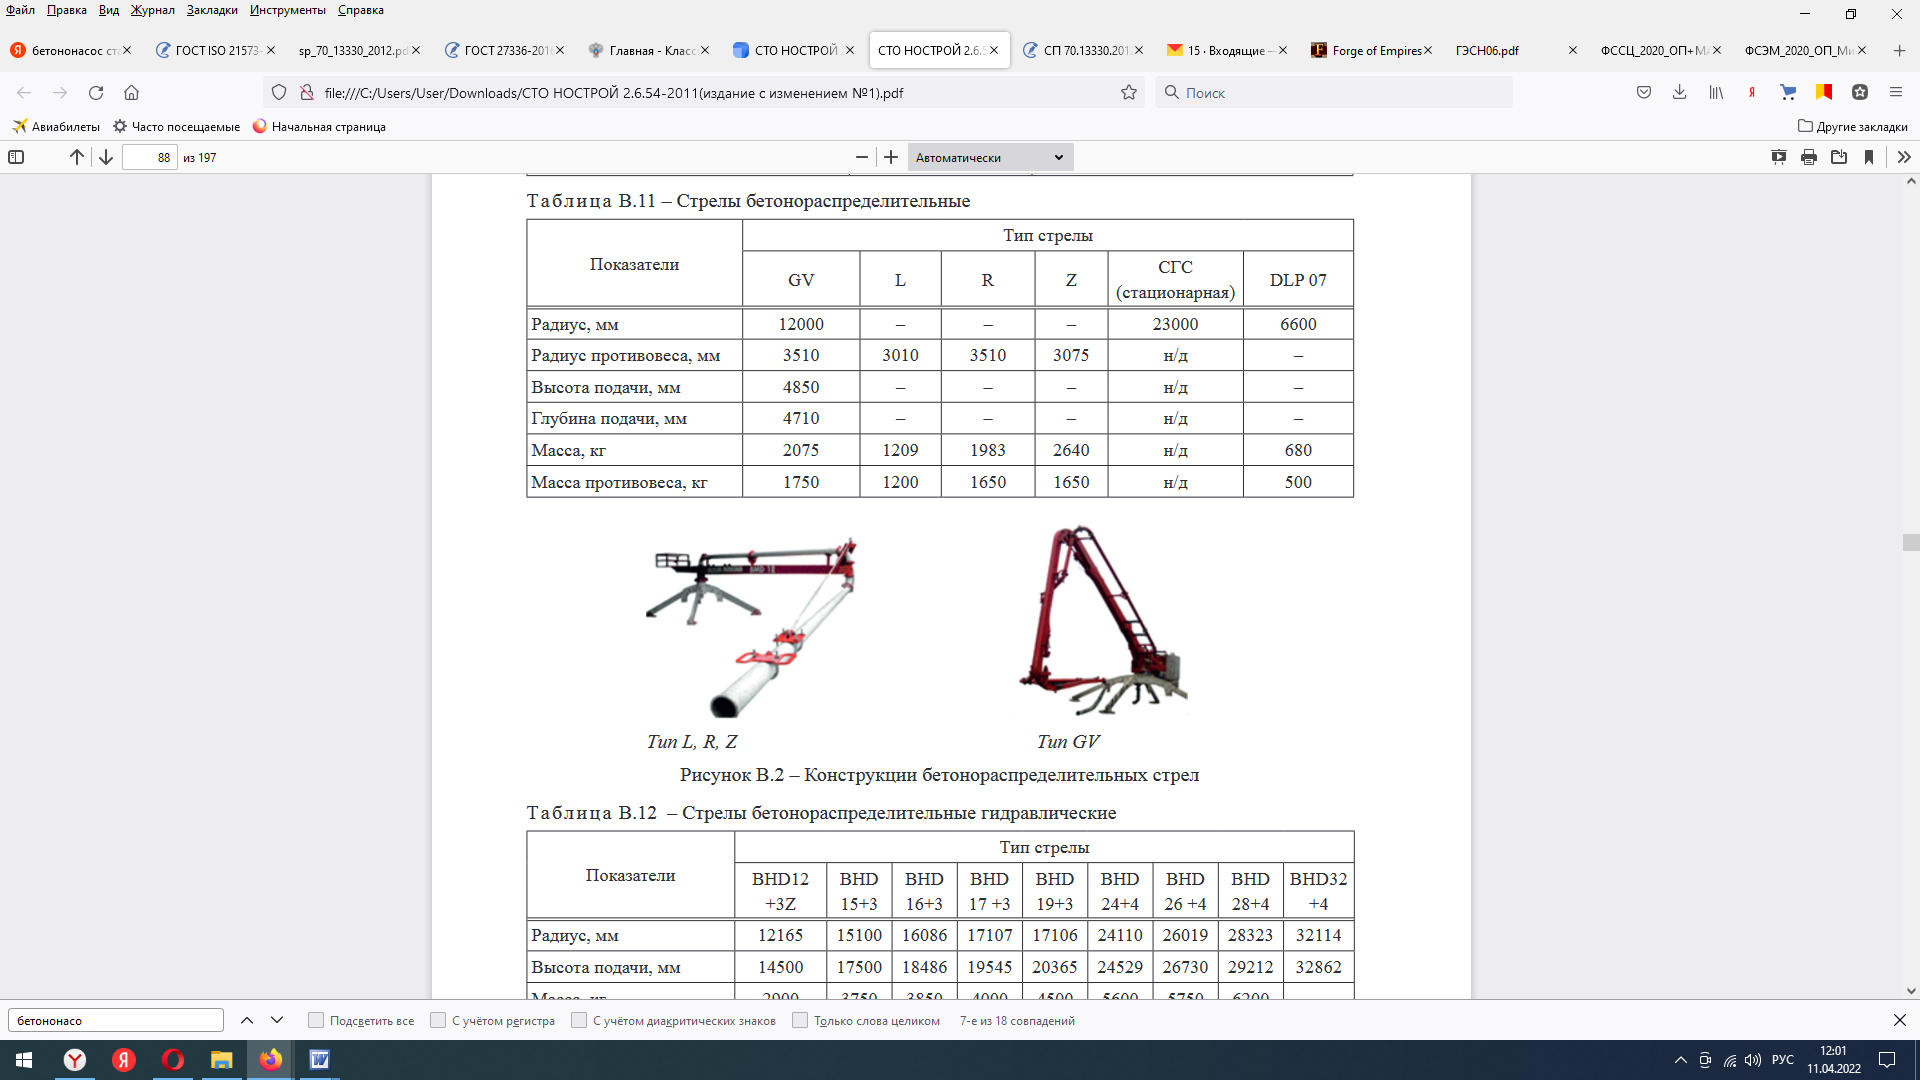Viewport: 1920px width, 1080px height.
Task: Open shopping cart extension icon
Action: (1788, 92)
